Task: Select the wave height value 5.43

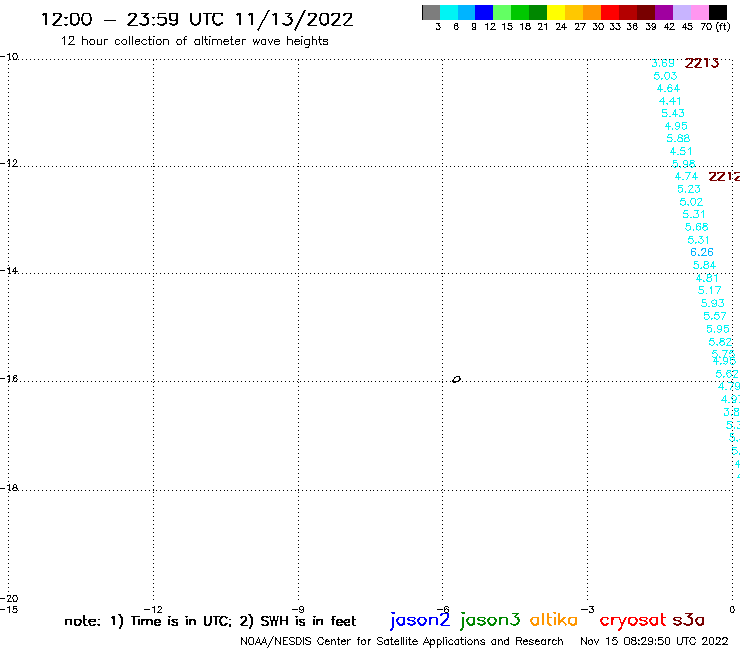Action: [673, 113]
